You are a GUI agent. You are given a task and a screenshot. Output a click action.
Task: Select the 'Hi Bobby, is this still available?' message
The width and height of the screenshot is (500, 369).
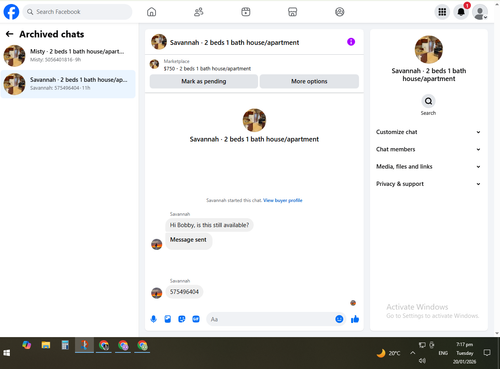tap(209, 225)
